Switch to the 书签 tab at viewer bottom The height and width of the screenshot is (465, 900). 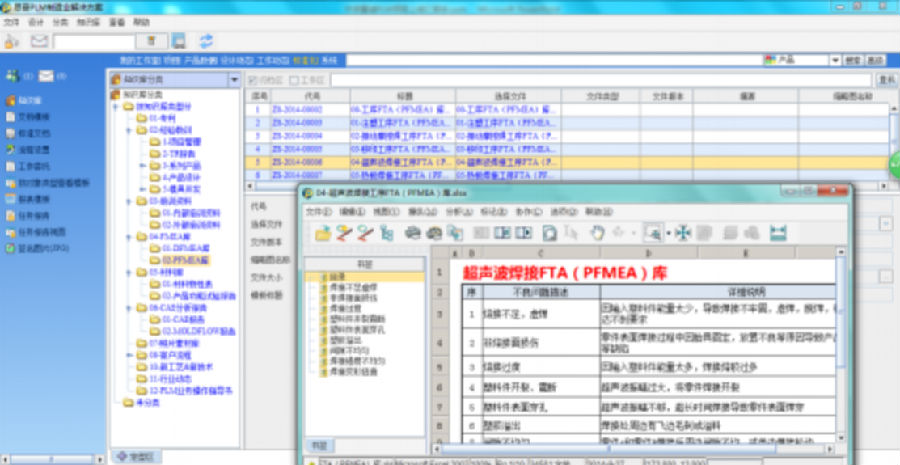click(x=319, y=445)
